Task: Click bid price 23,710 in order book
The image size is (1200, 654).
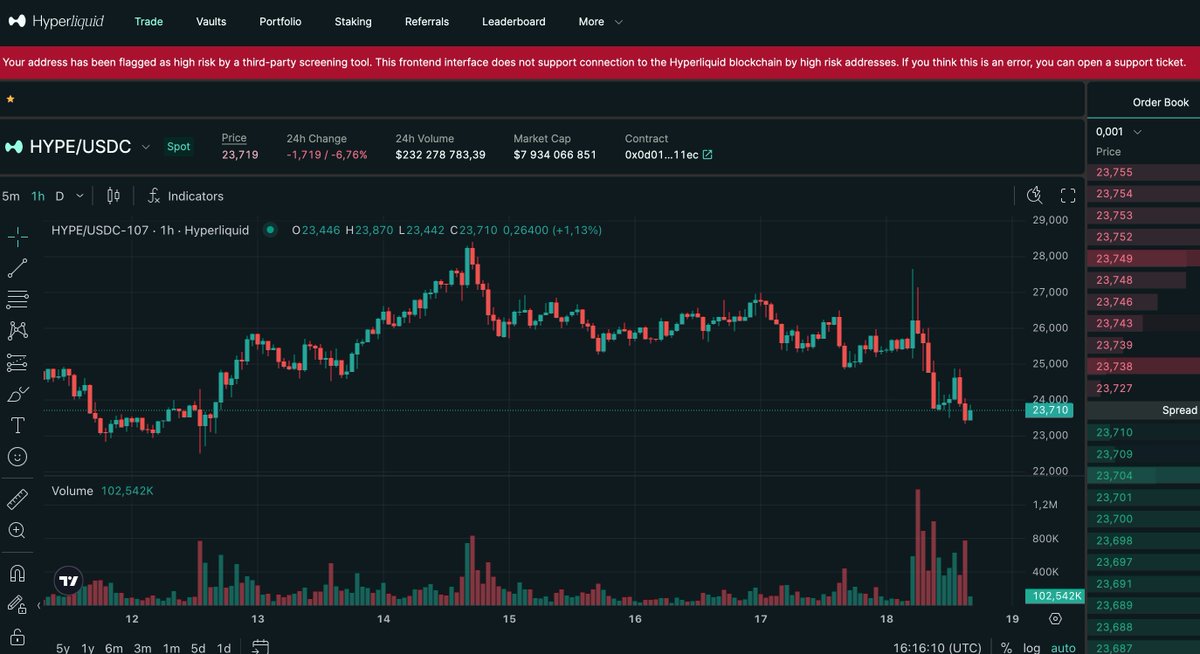Action: point(1114,432)
